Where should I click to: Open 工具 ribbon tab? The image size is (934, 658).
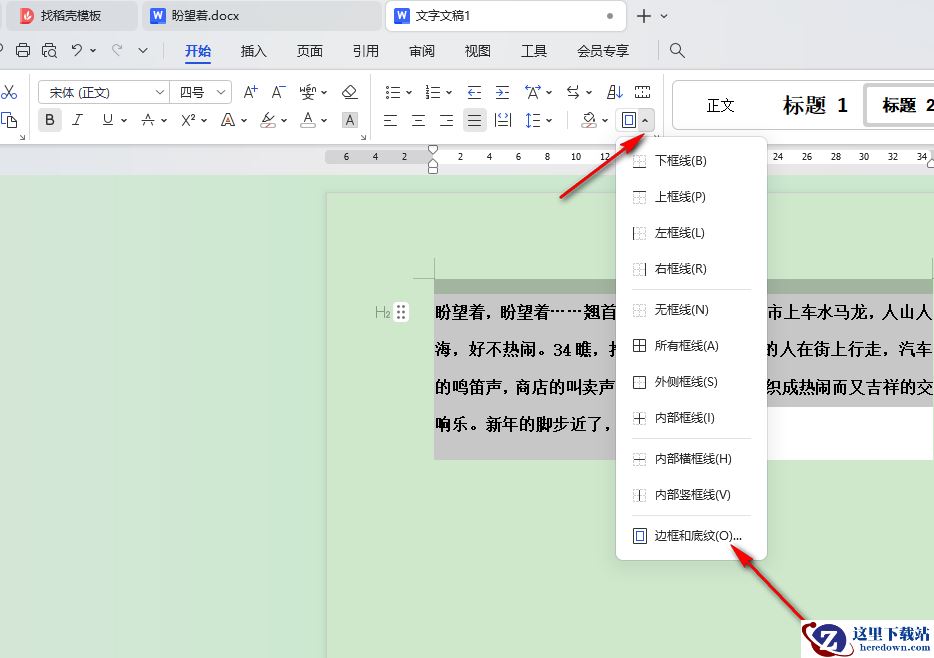[x=534, y=51]
